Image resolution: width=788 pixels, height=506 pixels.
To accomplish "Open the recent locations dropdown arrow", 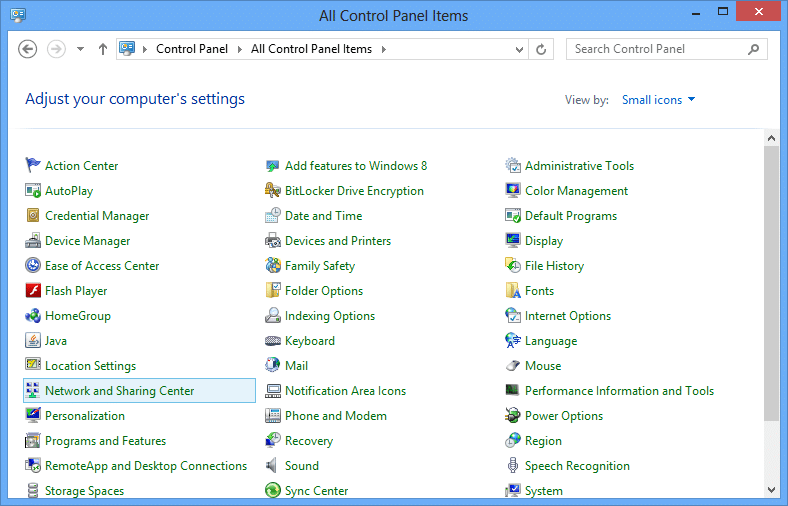I will (x=80, y=49).
